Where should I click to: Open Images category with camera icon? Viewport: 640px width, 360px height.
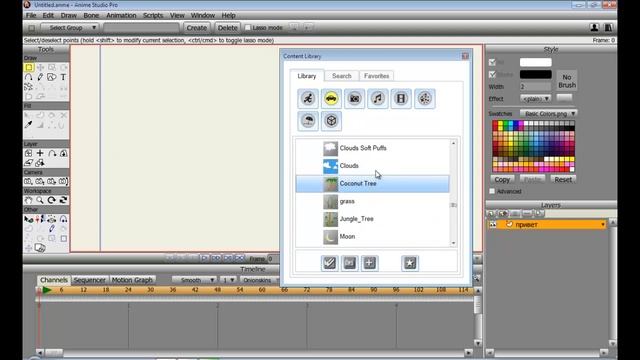354,98
